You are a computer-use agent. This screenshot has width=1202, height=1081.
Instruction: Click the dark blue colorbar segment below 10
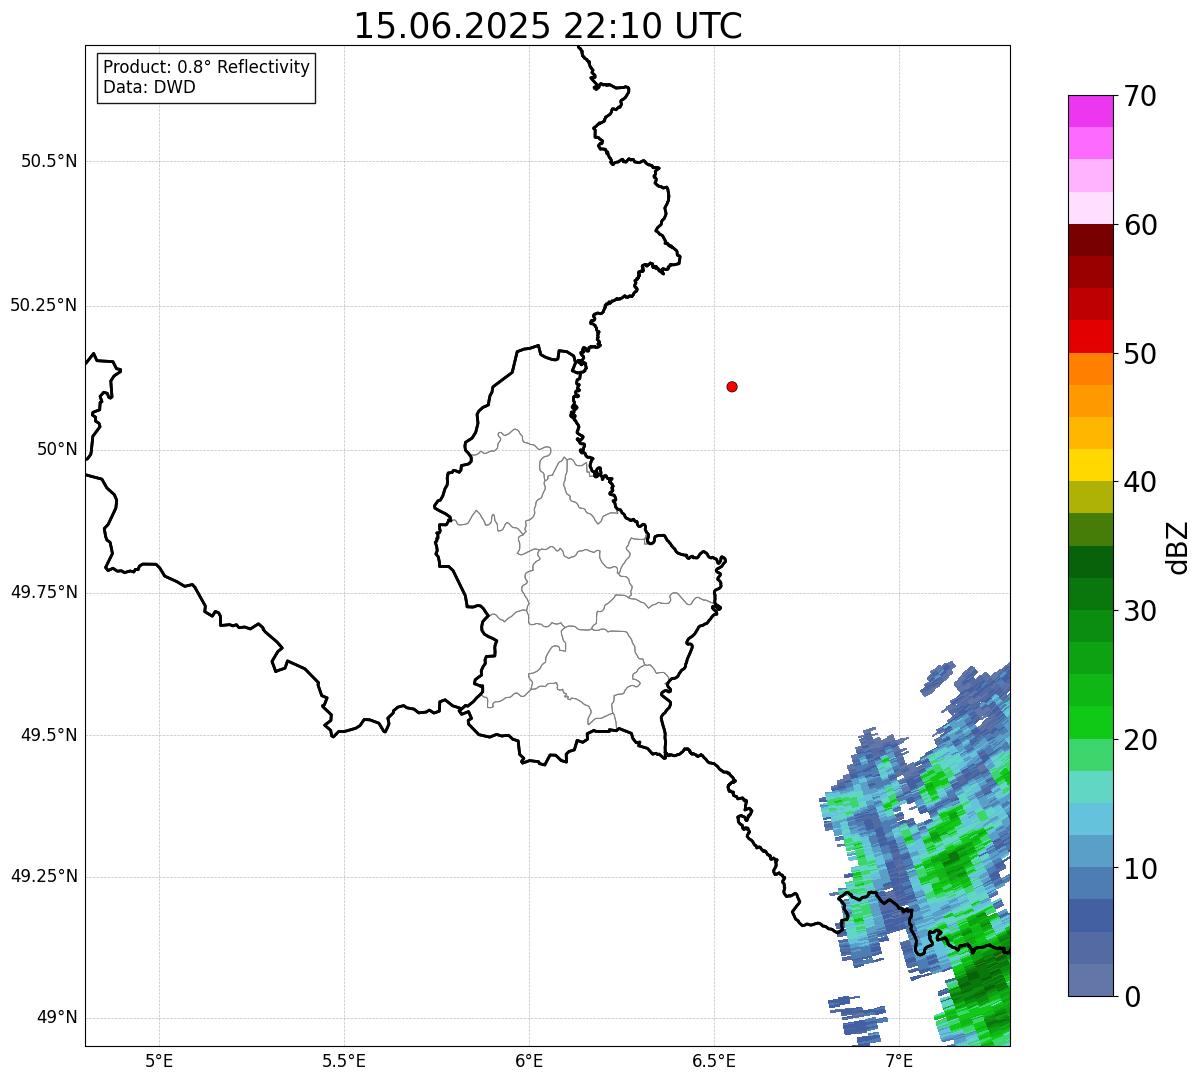[1091, 915]
